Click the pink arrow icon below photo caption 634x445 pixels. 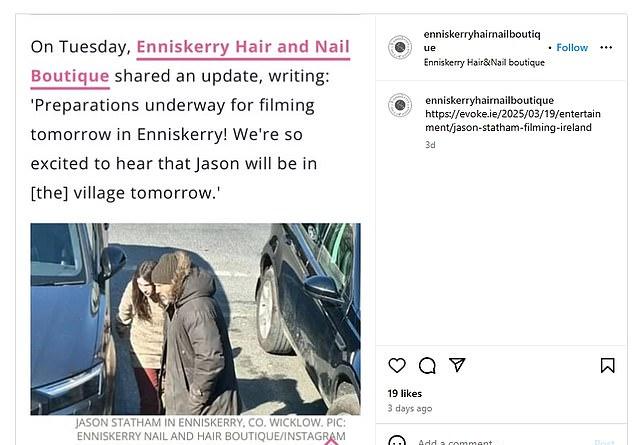[x=331, y=442]
